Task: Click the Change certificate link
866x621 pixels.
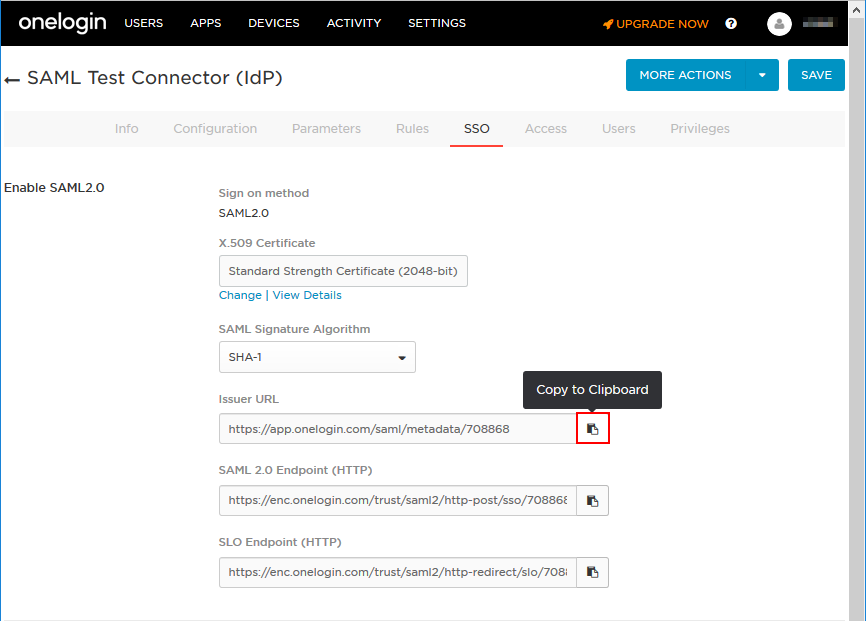Action: (240, 295)
